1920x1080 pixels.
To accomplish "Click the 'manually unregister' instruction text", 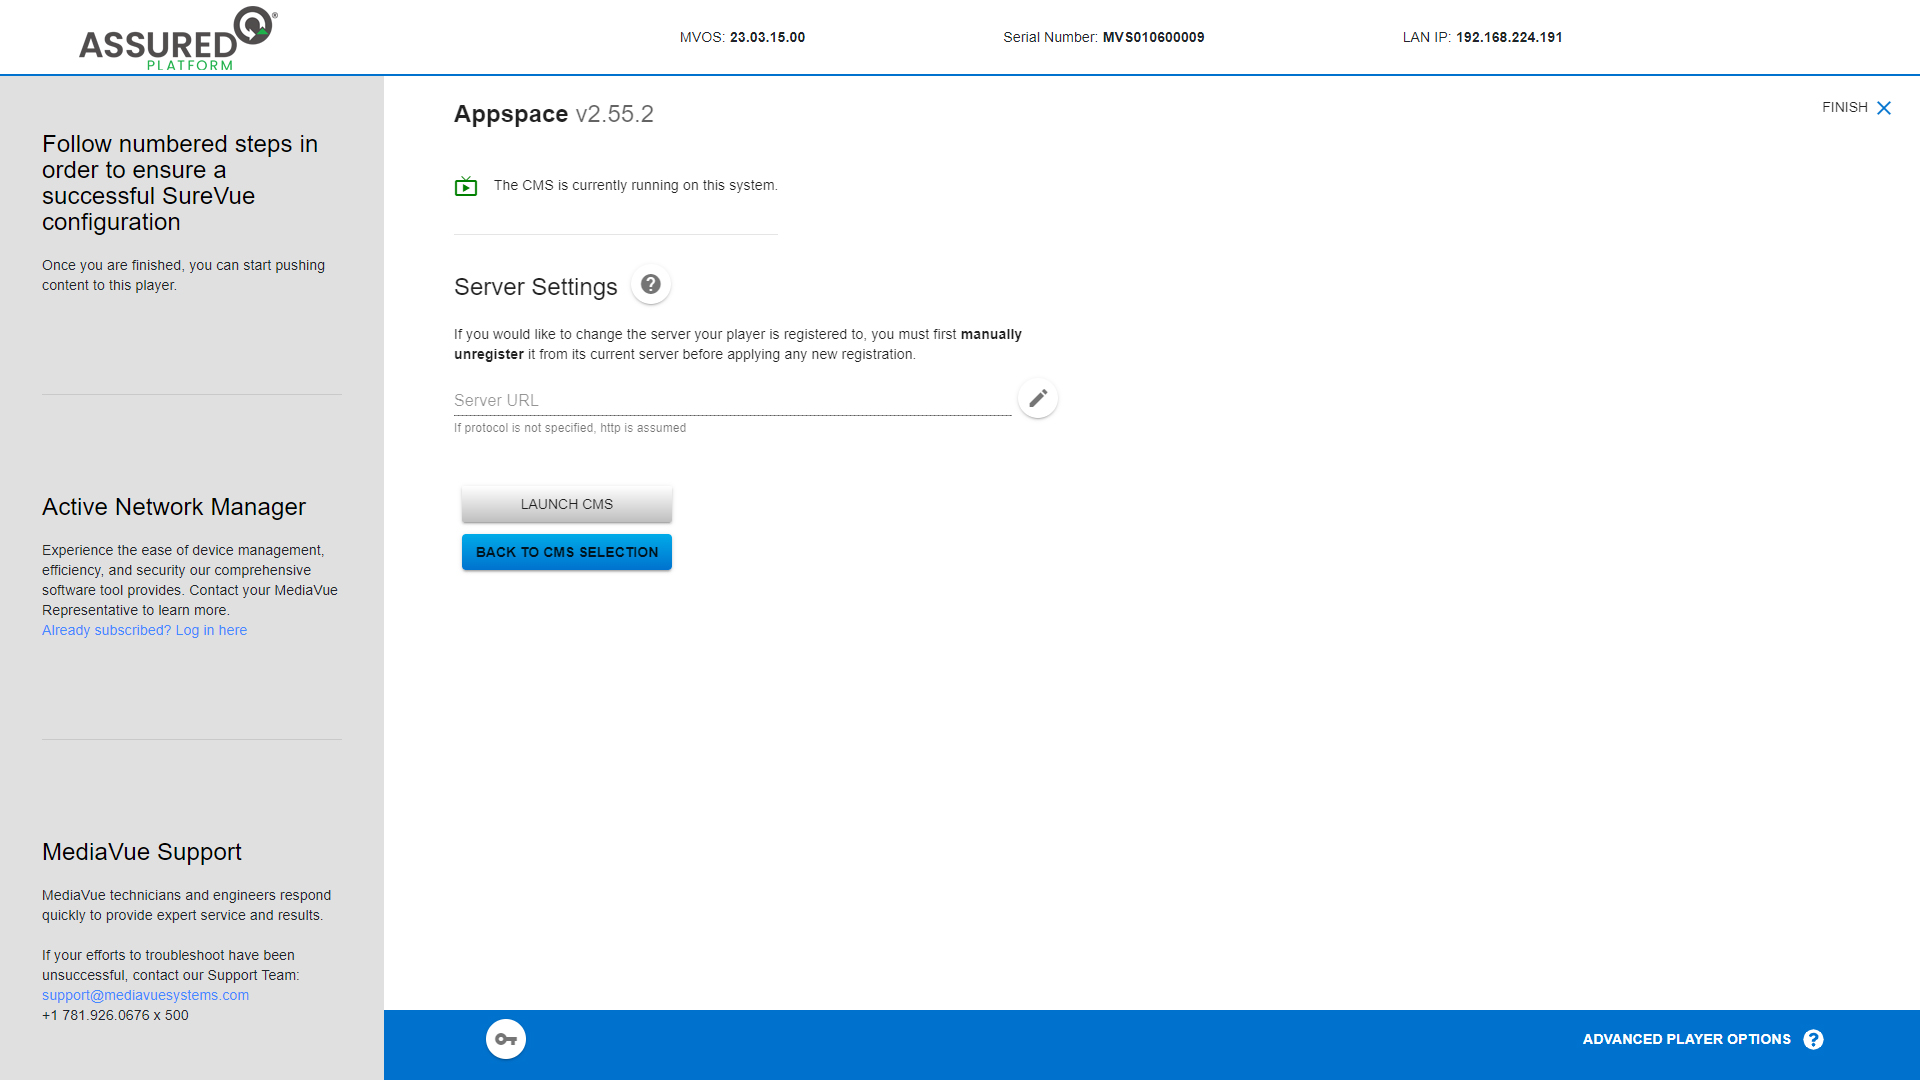I will coord(738,344).
